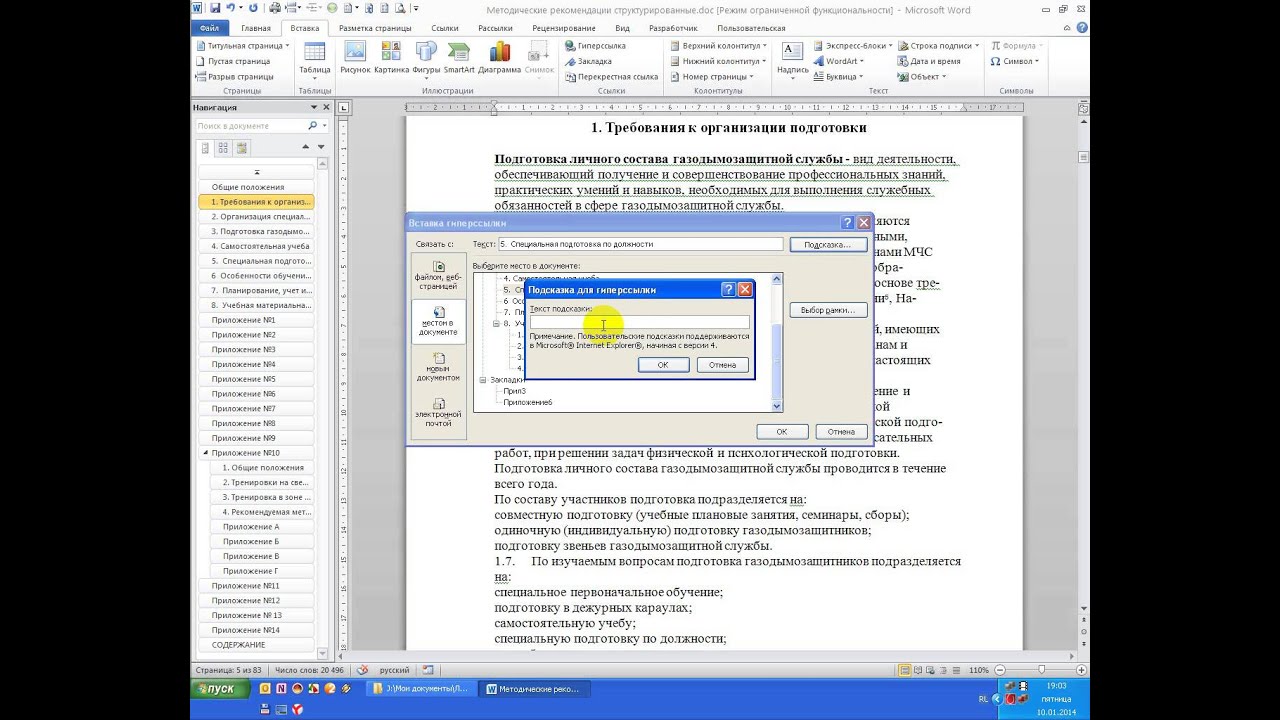The width and height of the screenshot is (1280, 720).
Task: Click Отмена in Подсказка для гиперссылки dialog
Action: coord(722,365)
